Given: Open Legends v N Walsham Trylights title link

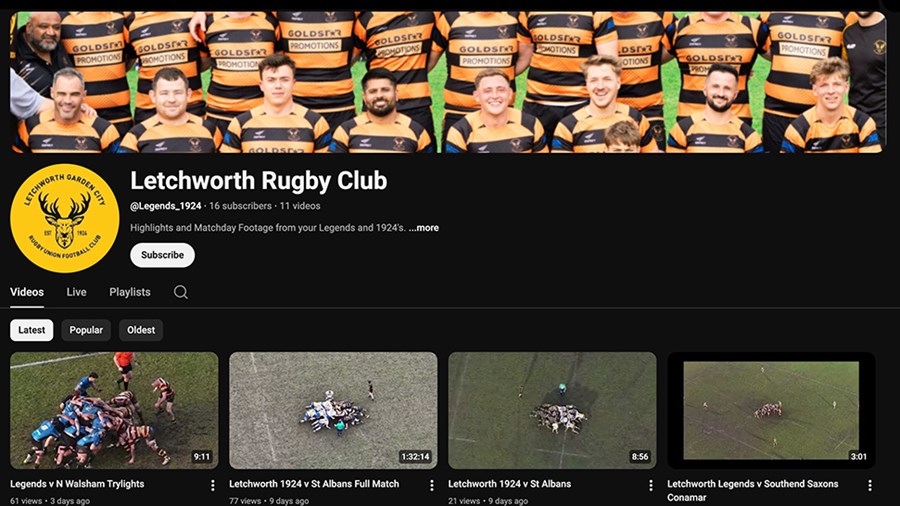Looking at the screenshot, I should (77, 484).
